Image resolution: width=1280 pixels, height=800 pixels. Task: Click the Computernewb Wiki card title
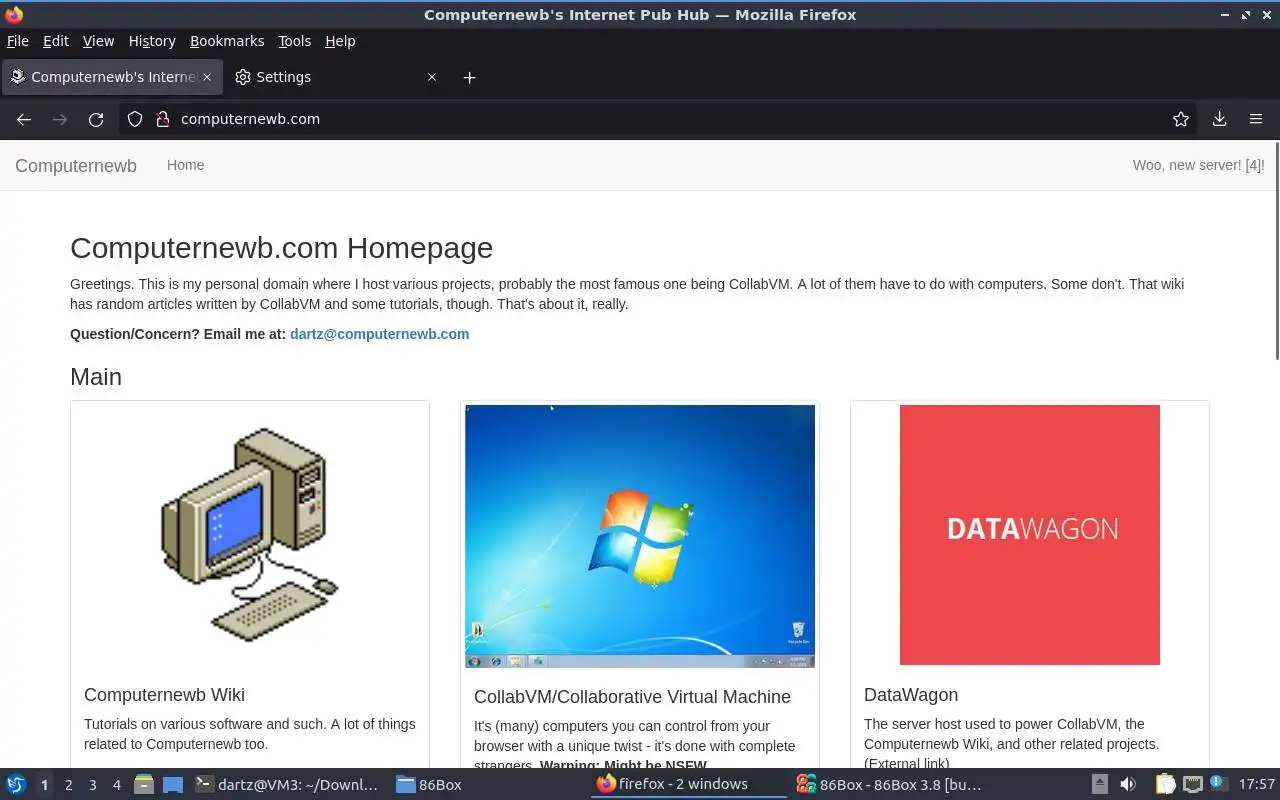(164, 695)
